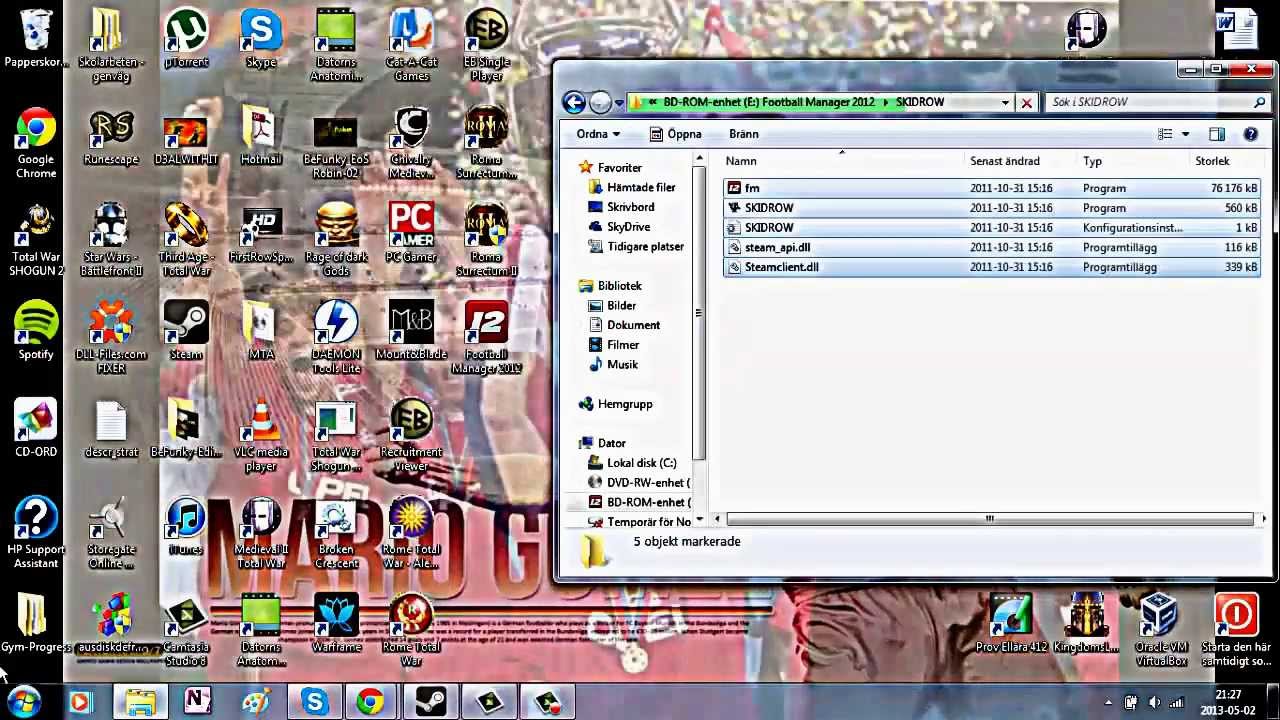Change the file view with the view button

[1165, 134]
